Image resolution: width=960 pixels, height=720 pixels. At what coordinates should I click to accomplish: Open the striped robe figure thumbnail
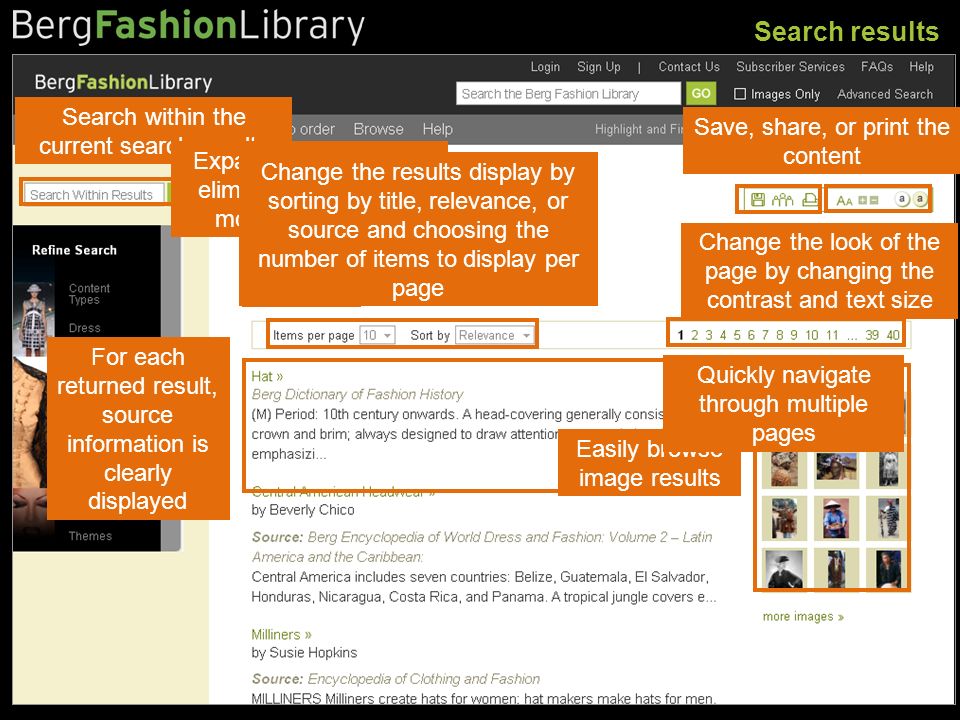(888, 517)
